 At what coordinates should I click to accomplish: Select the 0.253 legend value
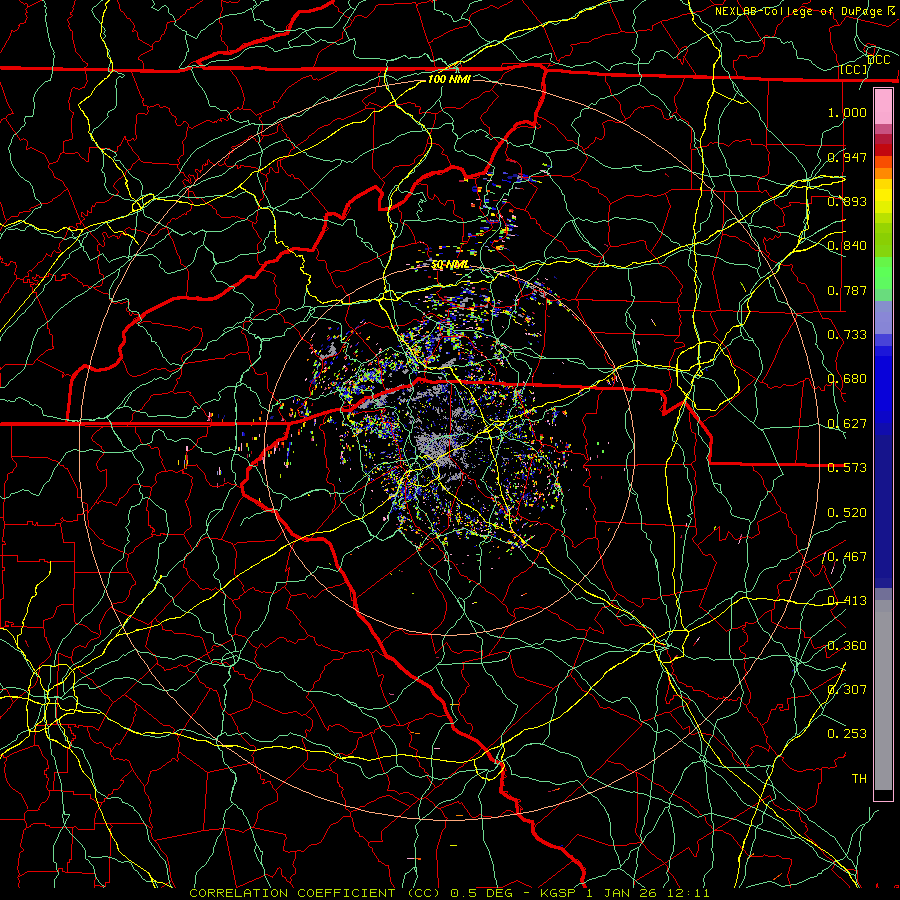click(847, 734)
